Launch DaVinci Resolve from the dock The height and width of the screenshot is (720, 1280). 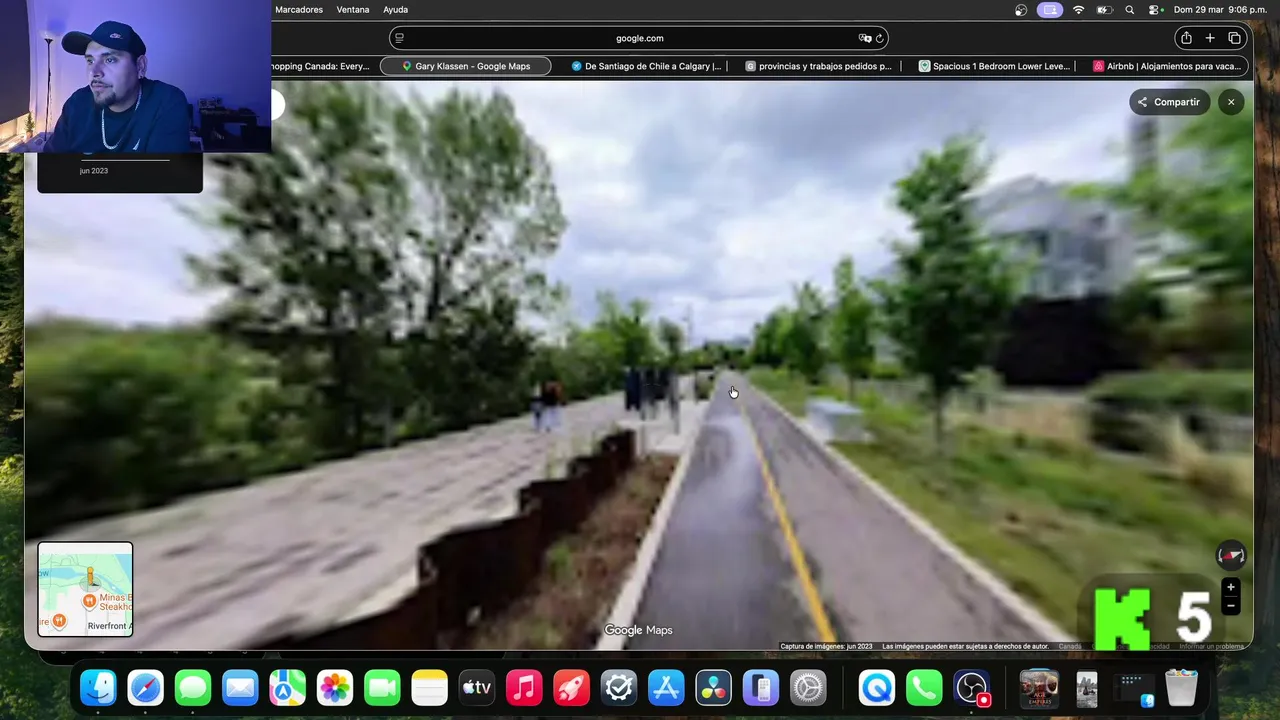pos(713,688)
